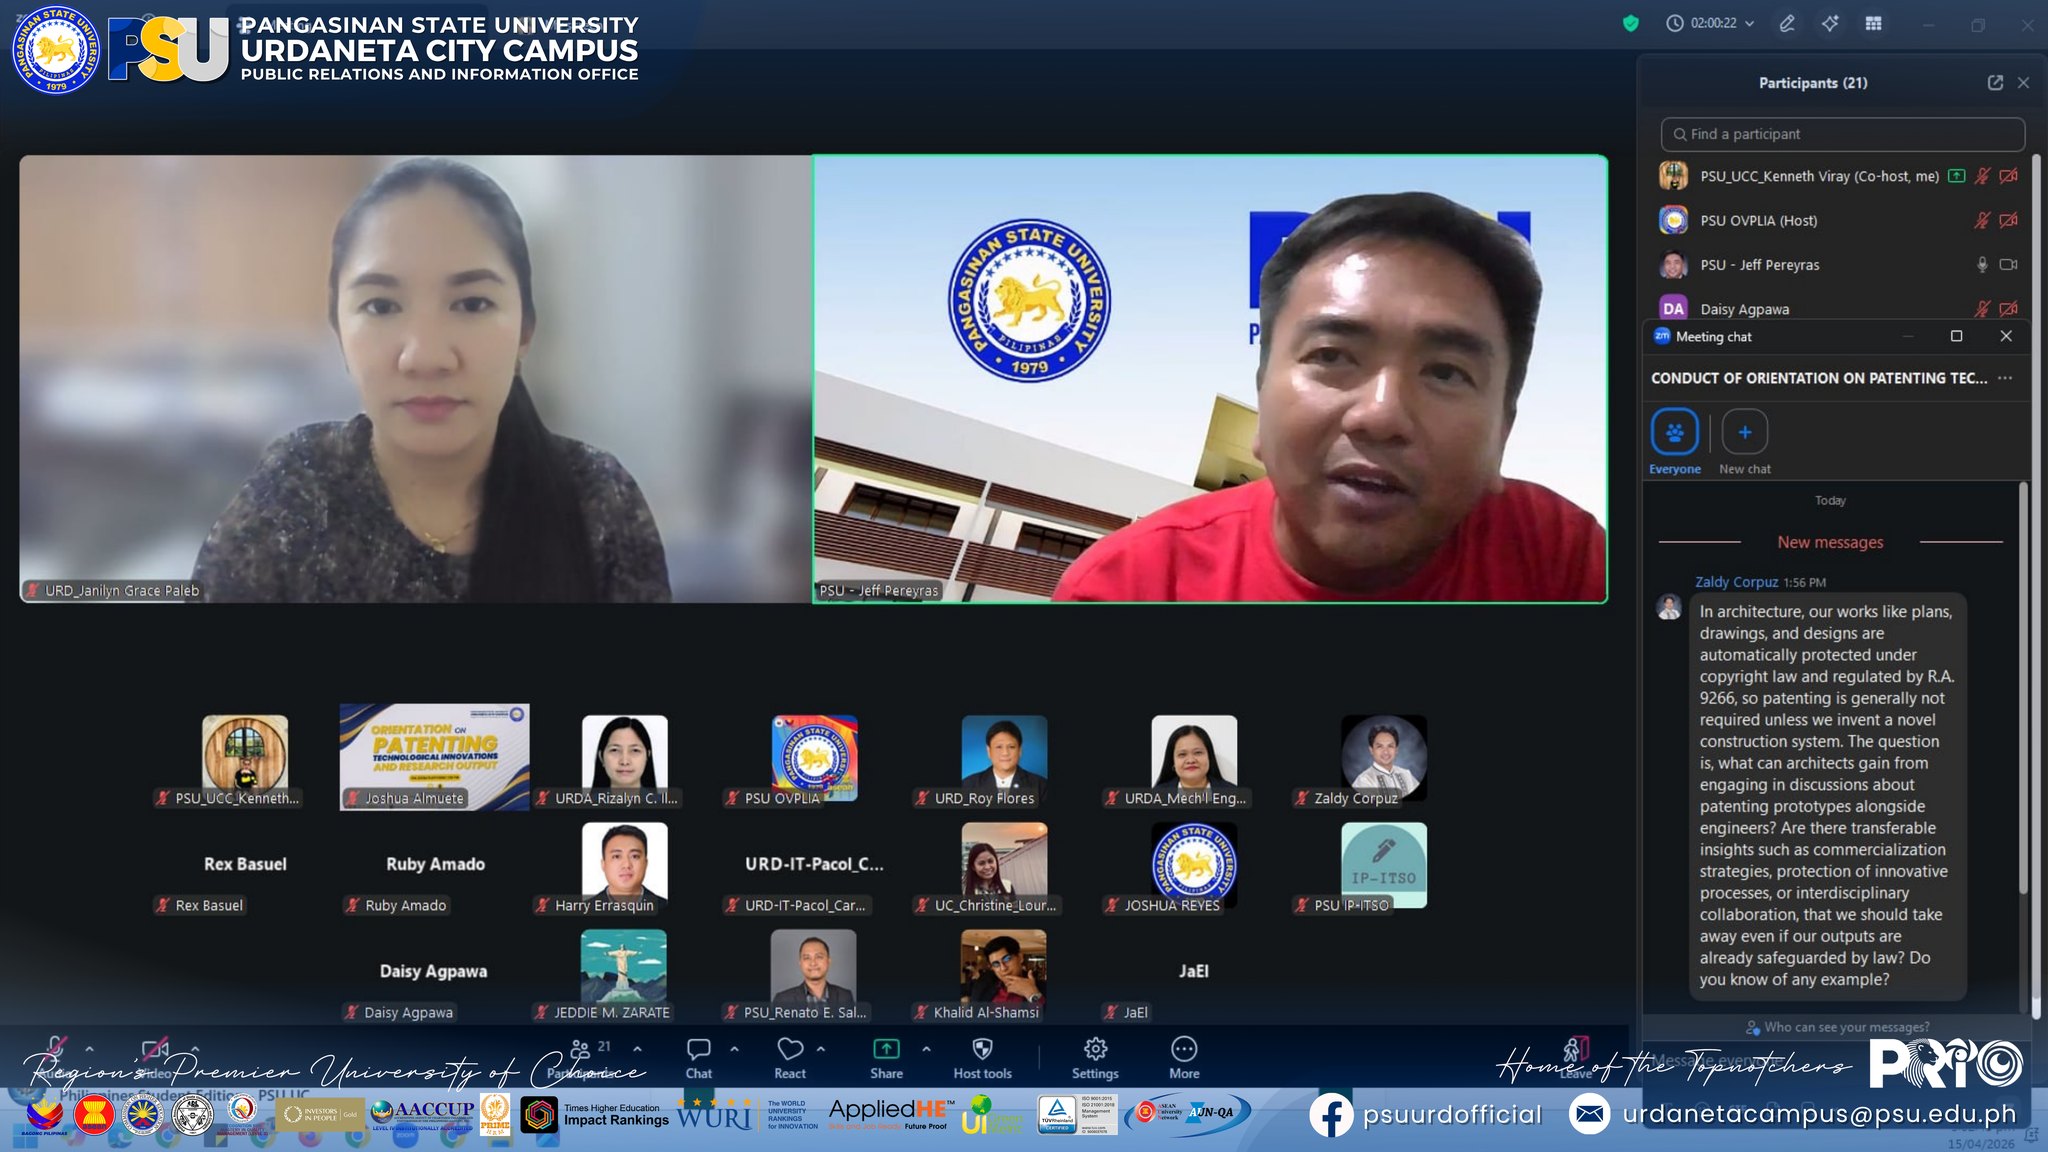
Task: Expand the arrow next to Chat
Action: (x=734, y=1049)
